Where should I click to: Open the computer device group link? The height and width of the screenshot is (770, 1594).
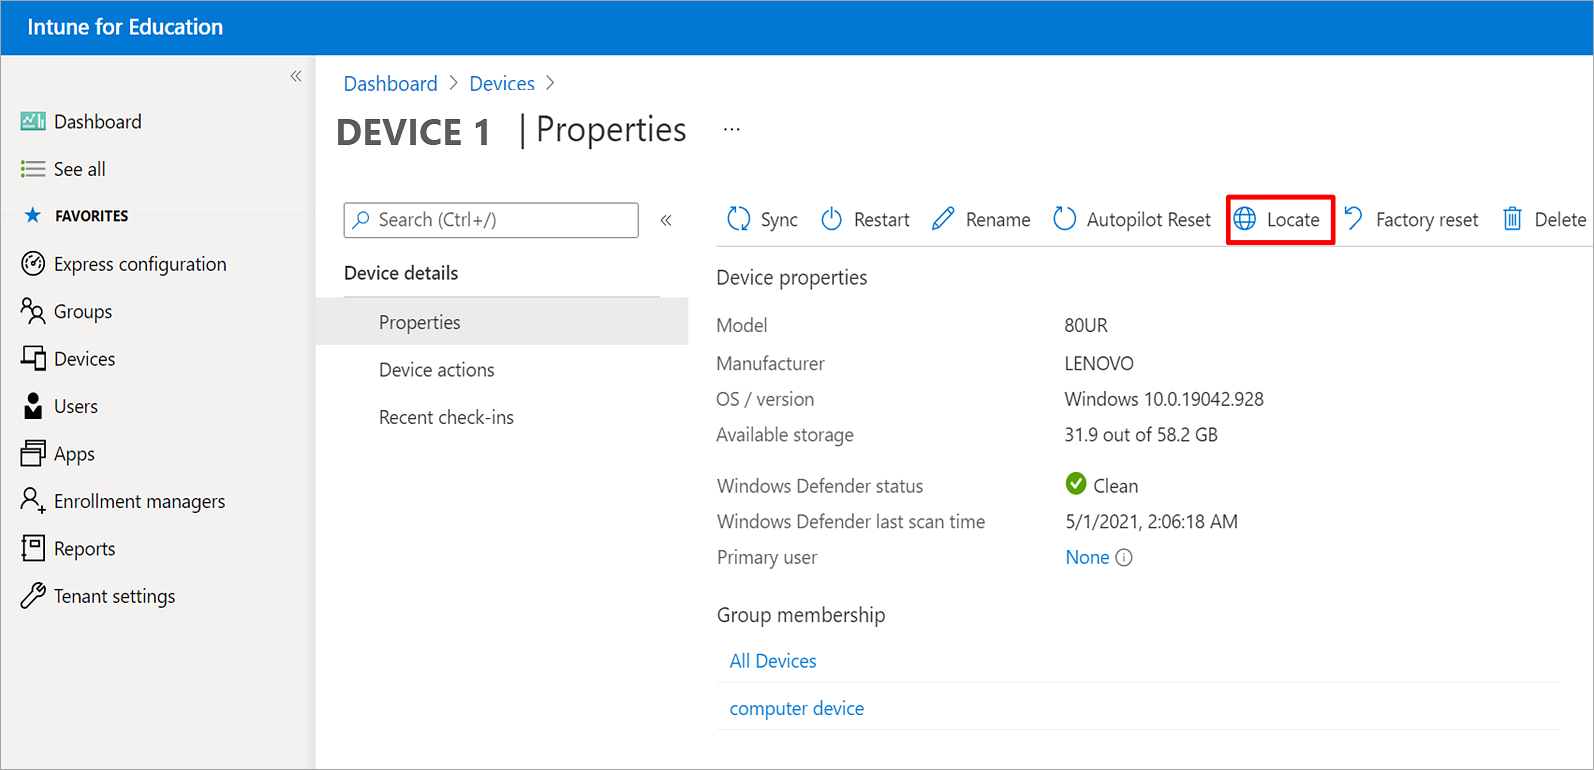[x=797, y=708]
